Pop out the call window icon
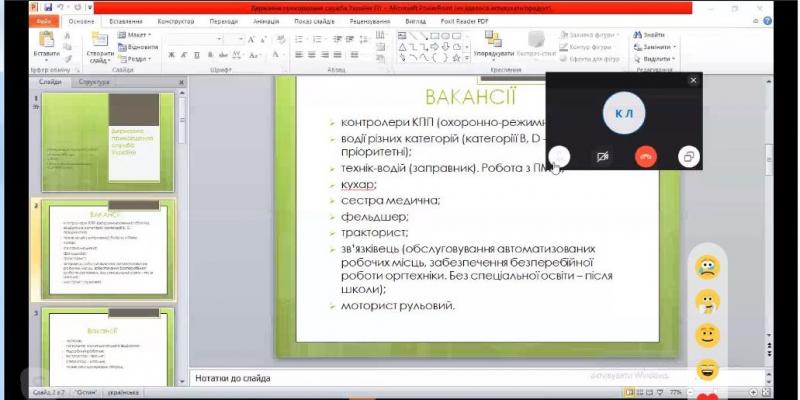Image resolution: width=800 pixels, height=400 pixels. (688, 156)
